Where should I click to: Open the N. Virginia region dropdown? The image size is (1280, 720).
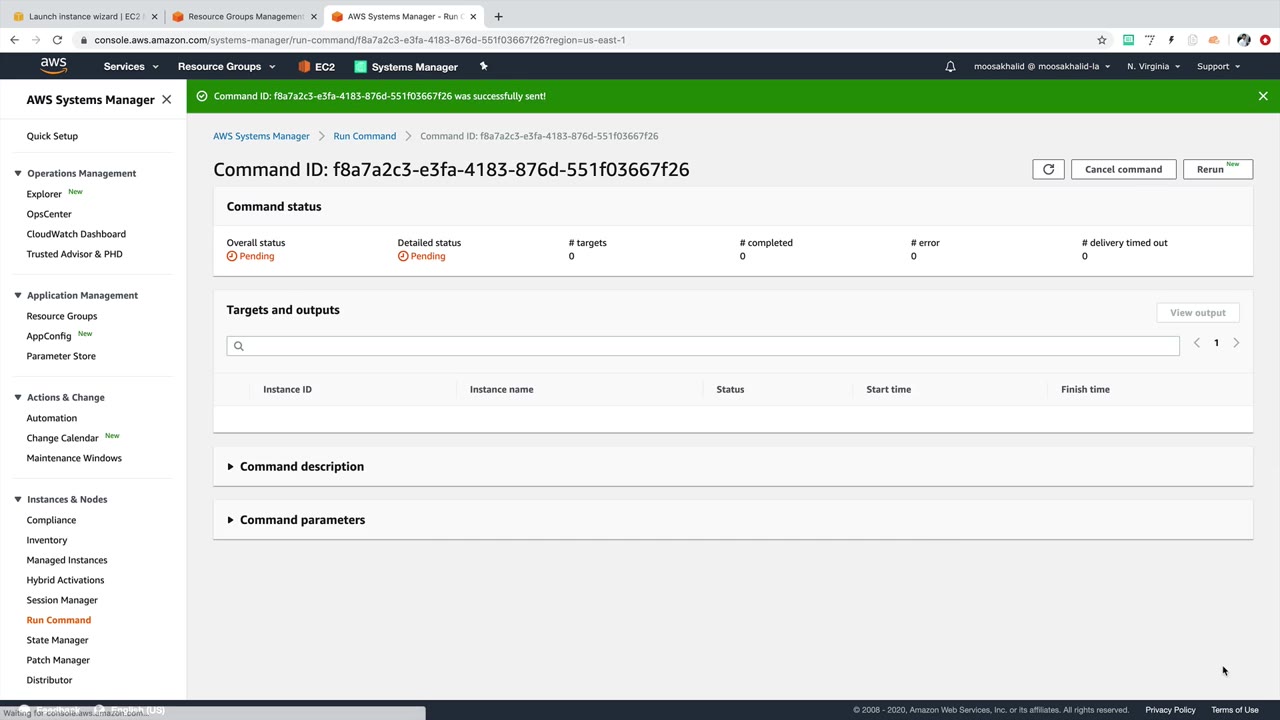pos(1153,67)
